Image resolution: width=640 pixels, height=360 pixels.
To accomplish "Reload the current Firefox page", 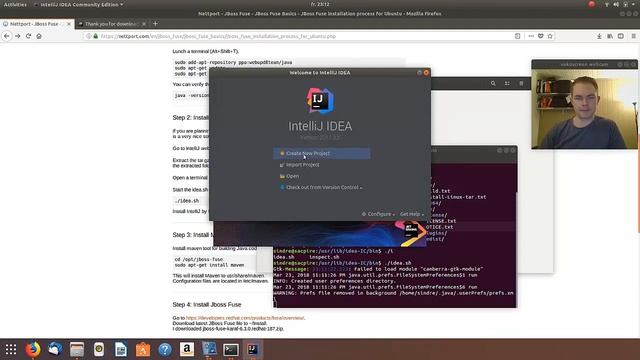I will coord(28,36).
